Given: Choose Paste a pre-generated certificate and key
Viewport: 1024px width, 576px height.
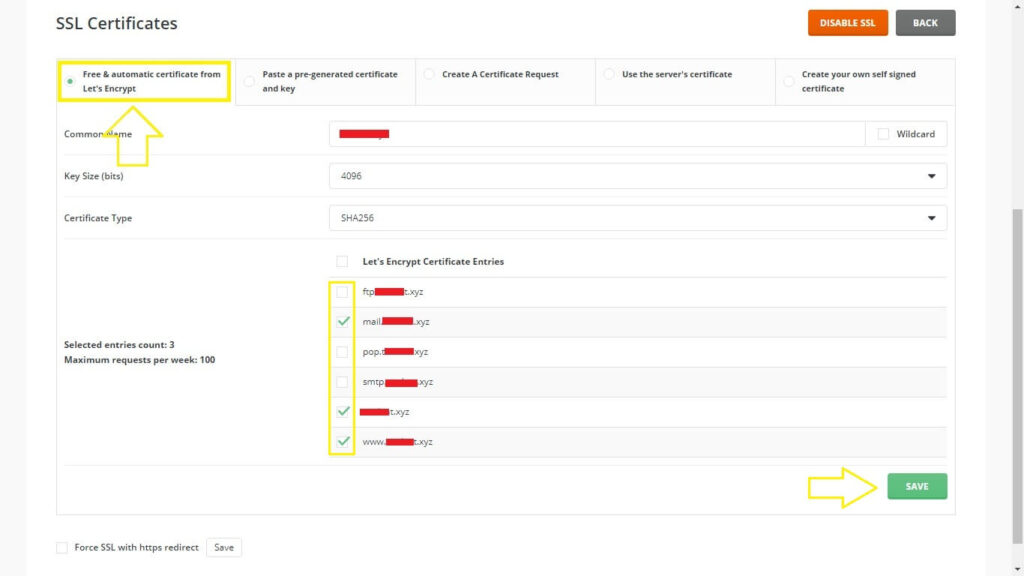Looking at the screenshot, I should point(249,81).
